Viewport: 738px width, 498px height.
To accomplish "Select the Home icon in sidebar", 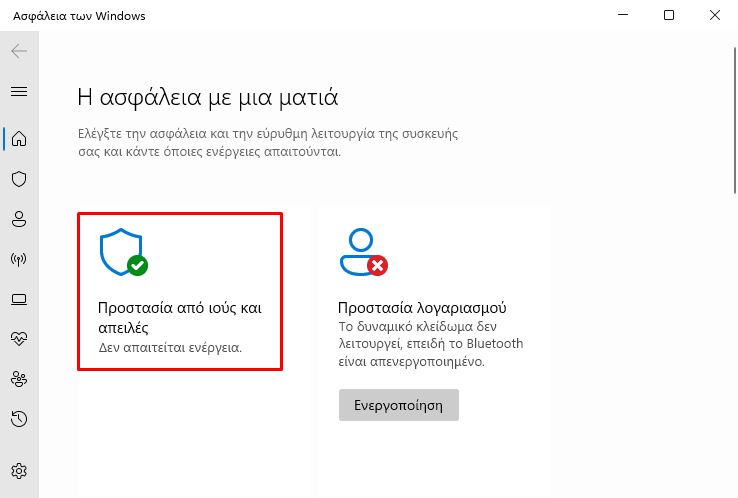I will tap(19, 139).
